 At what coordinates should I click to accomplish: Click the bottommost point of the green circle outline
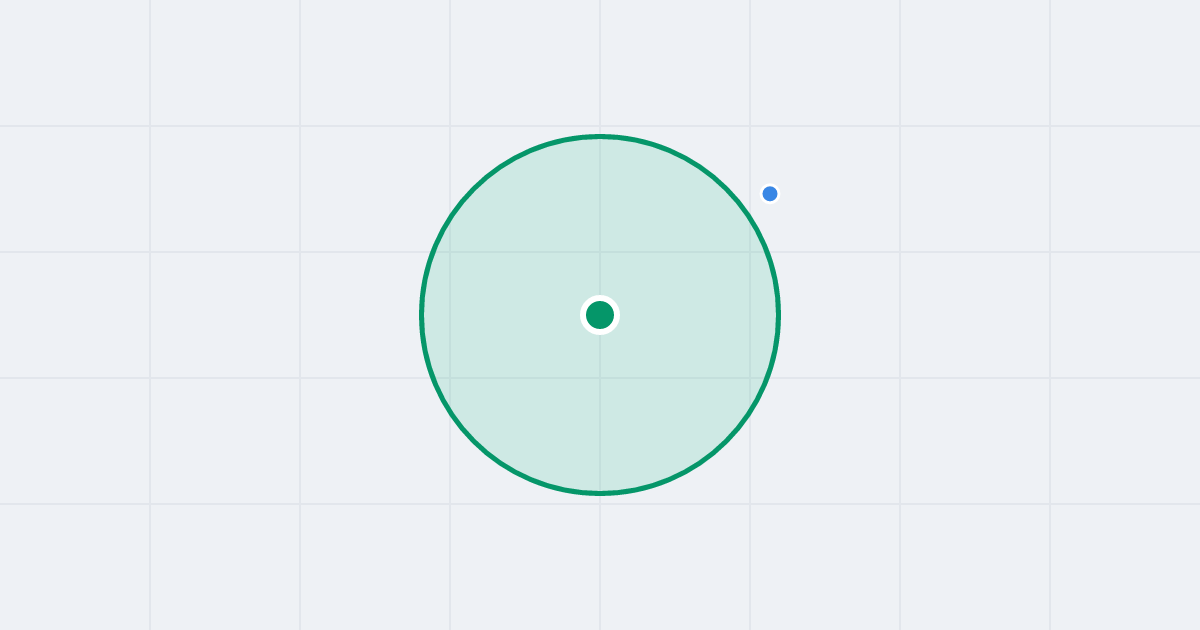(600, 493)
